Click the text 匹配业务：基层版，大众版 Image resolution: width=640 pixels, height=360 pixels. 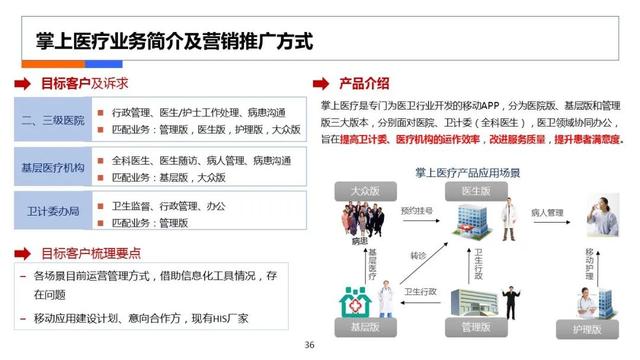(x=169, y=178)
